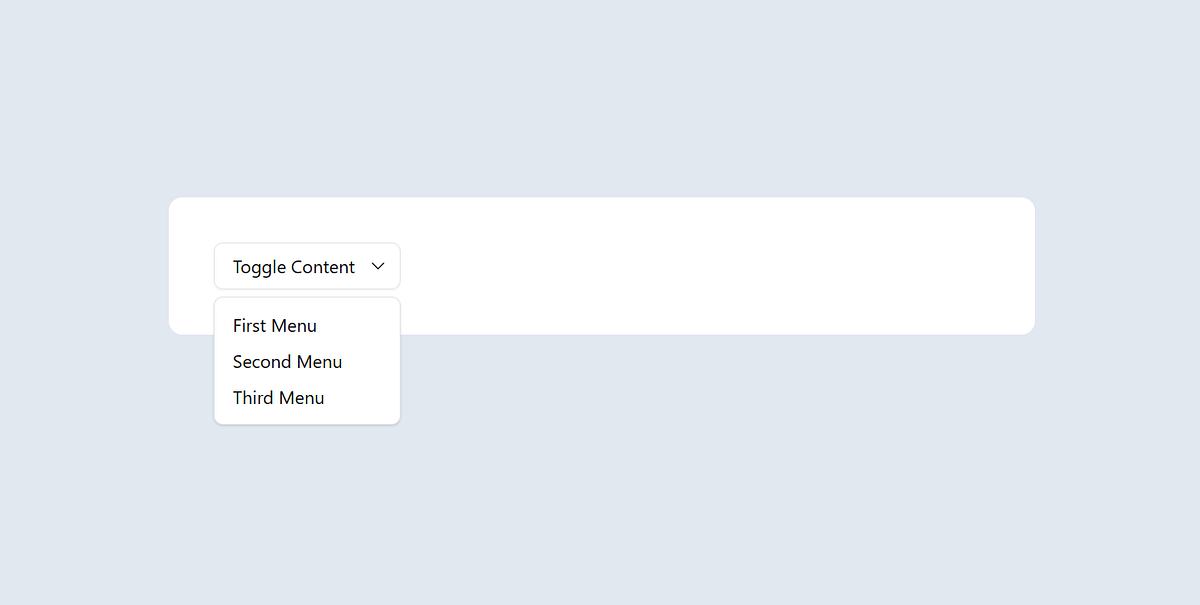Open the Toggle Content dropdown
The image size is (1200, 605).
(306, 266)
